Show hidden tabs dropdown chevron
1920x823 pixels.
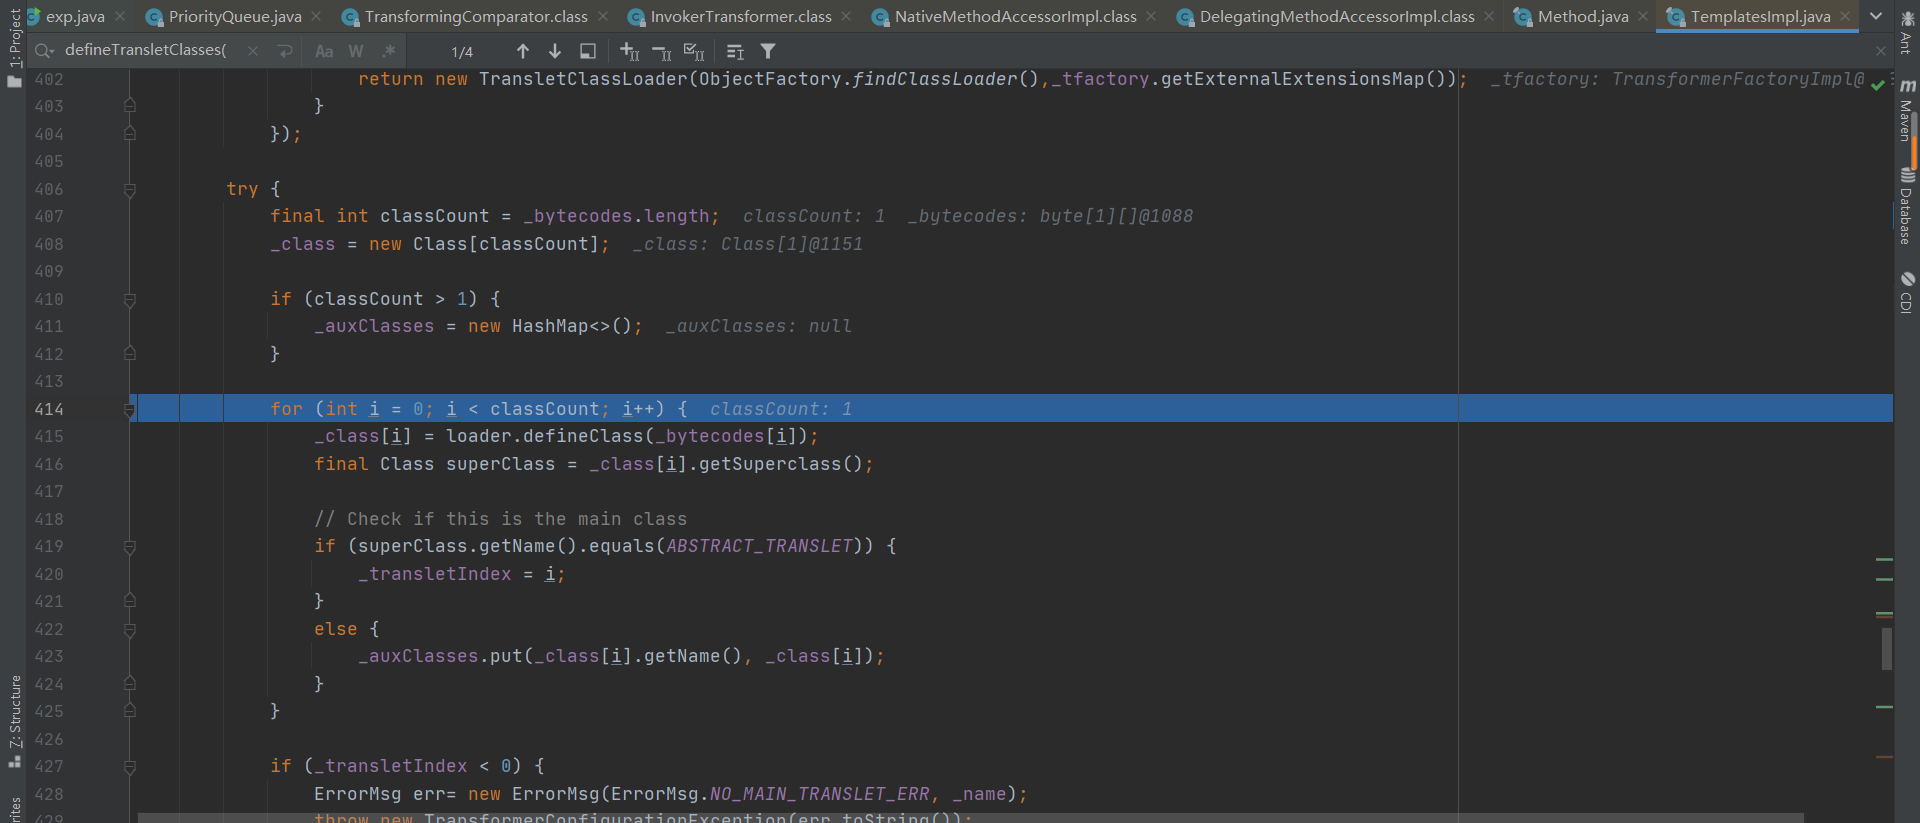point(1876,16)
